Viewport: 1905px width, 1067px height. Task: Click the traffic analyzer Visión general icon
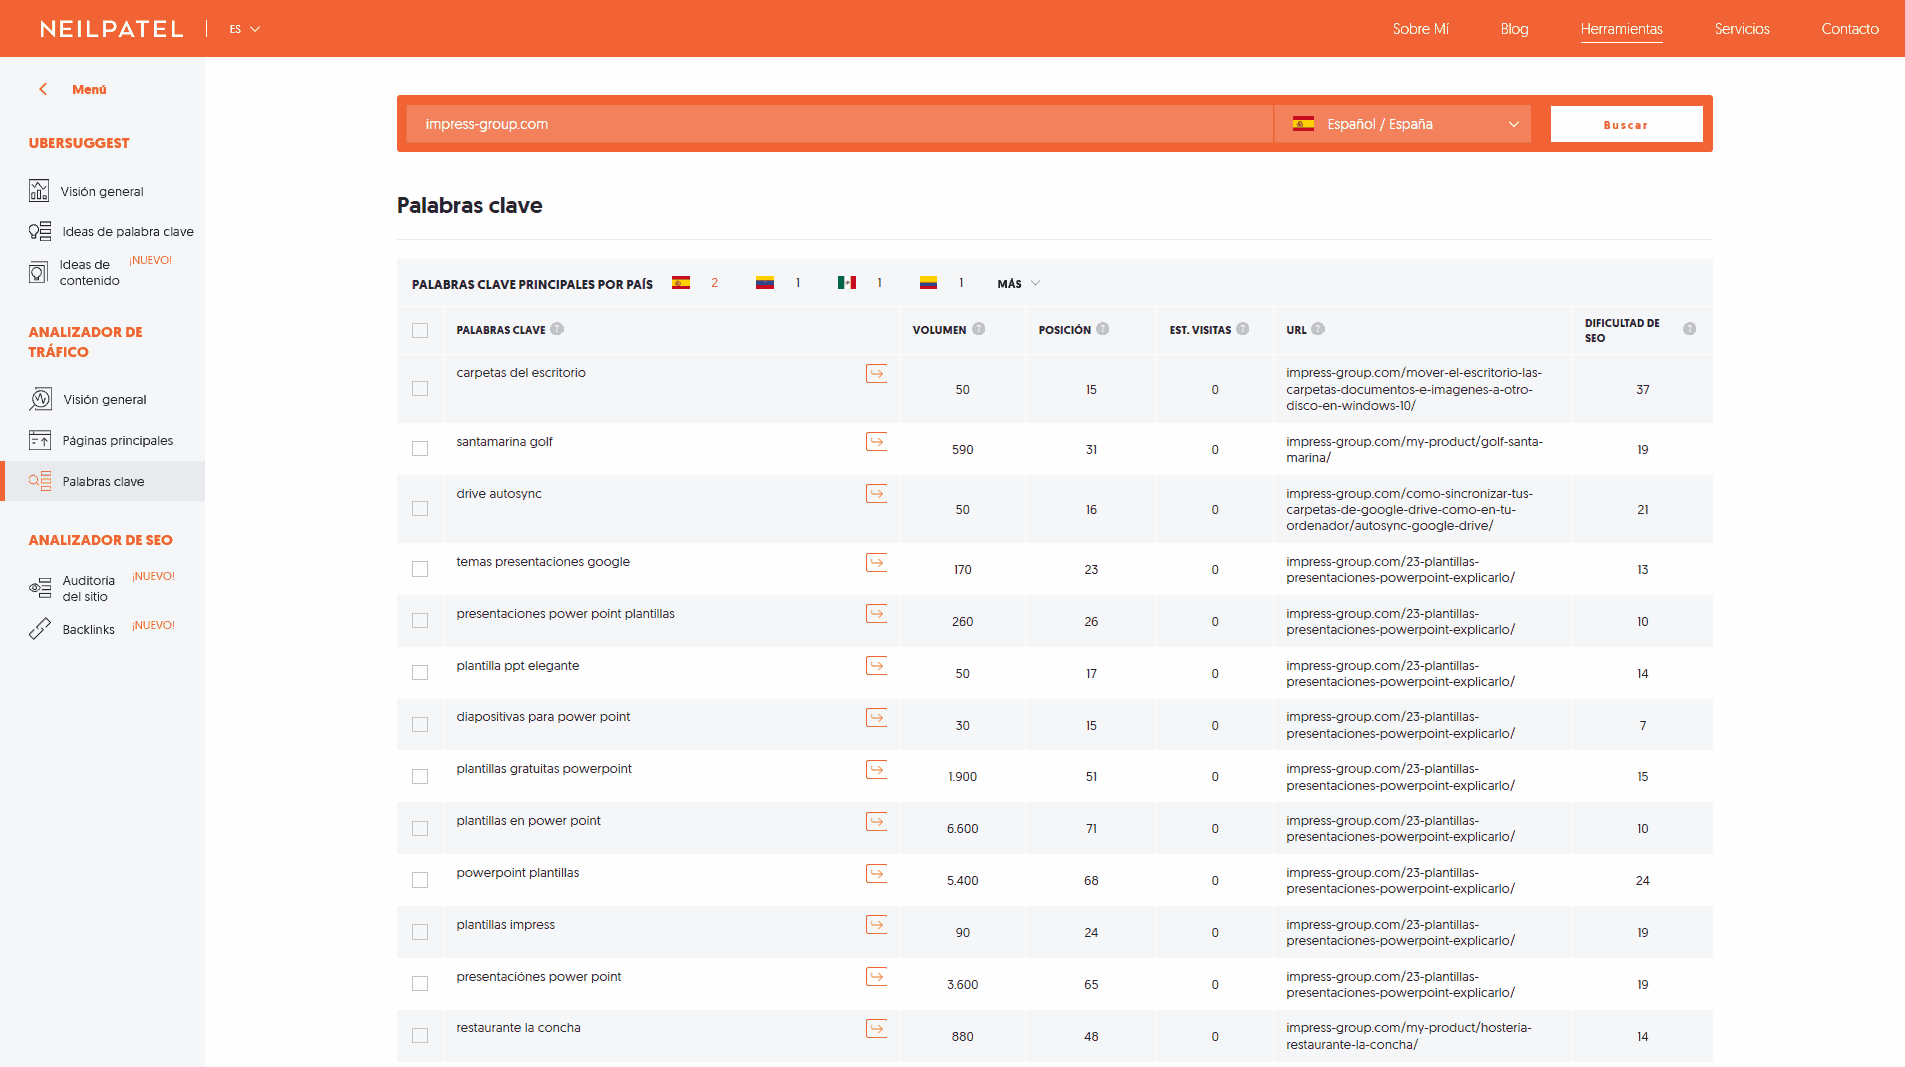click(40, 399)
